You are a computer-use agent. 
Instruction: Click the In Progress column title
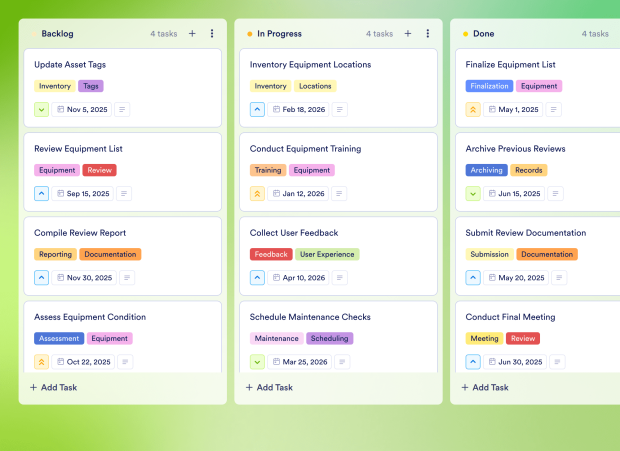pos(280,33)
